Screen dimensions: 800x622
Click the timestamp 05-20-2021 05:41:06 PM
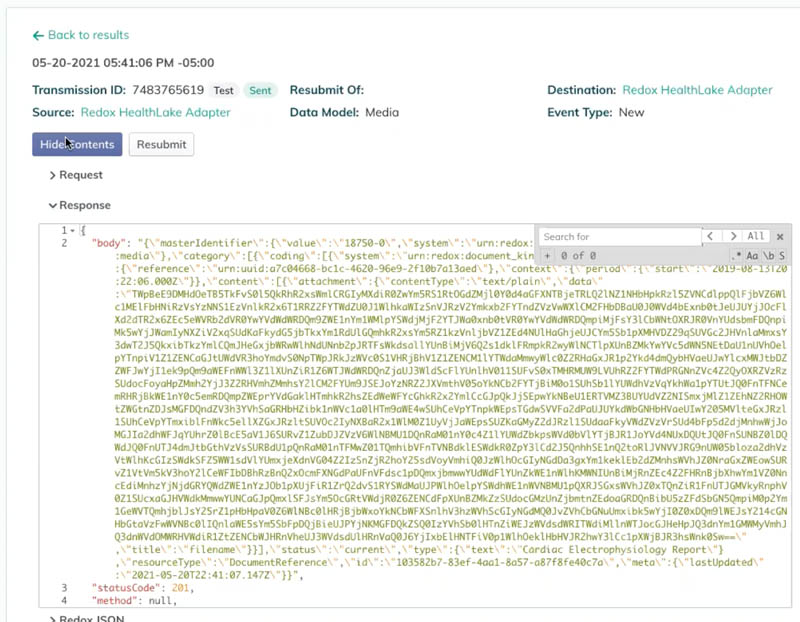click(103, 63)
